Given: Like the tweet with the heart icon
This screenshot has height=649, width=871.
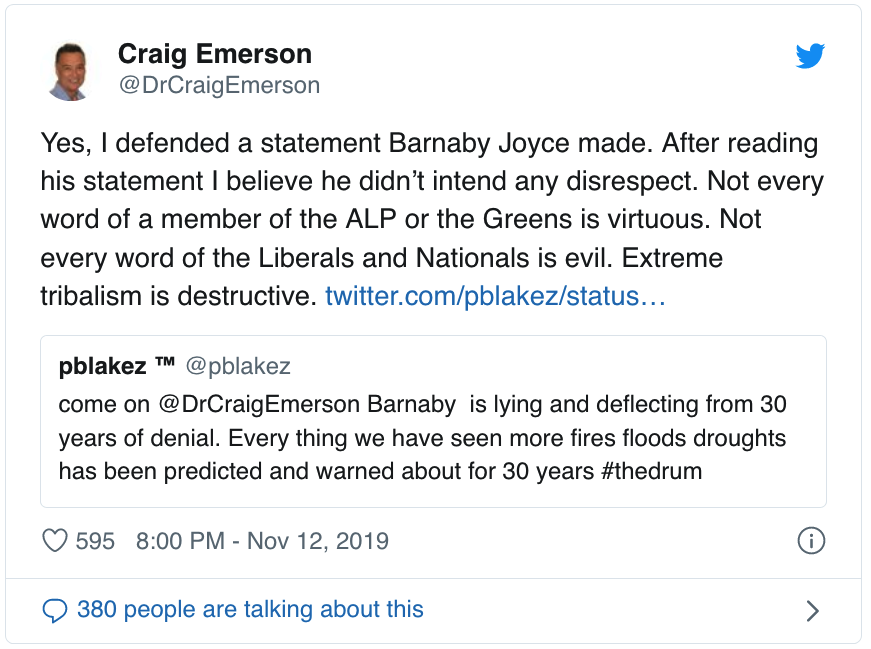Looking at the screenshot, I should point(54,542).
